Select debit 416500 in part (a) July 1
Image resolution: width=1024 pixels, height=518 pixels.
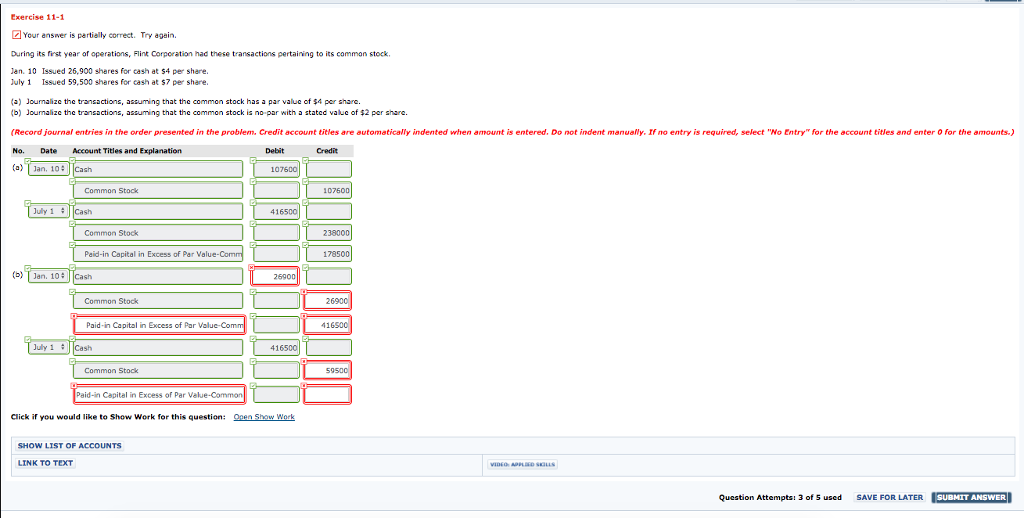[277, 212]
